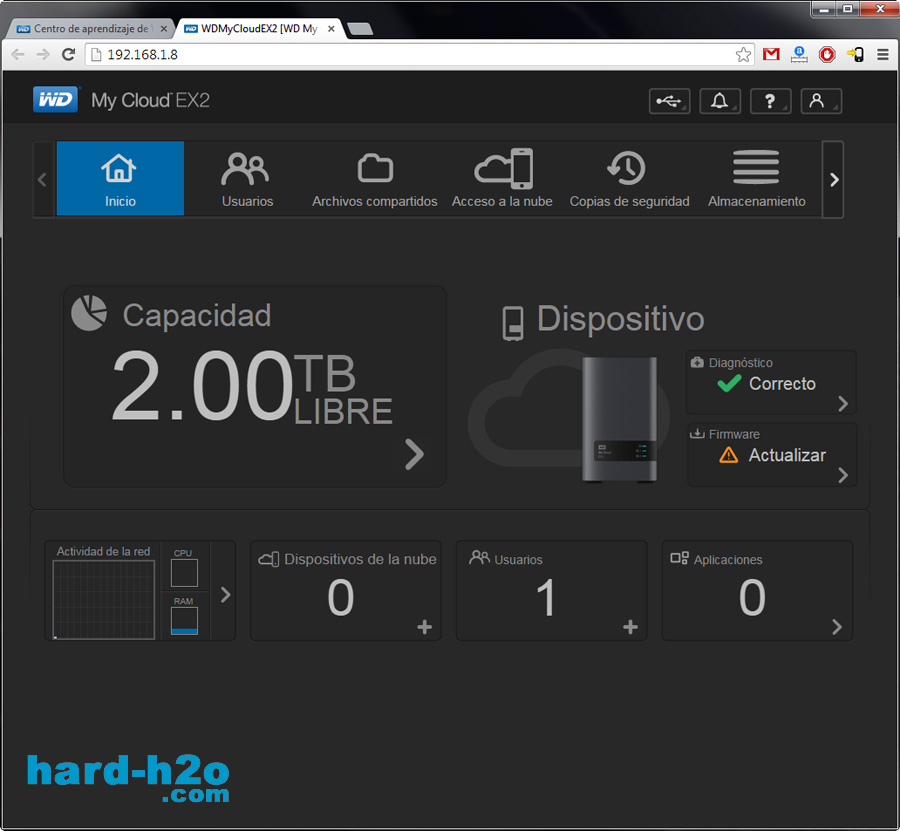Click the Diagnóstico medical kit icon

click(x=697, y=362)
